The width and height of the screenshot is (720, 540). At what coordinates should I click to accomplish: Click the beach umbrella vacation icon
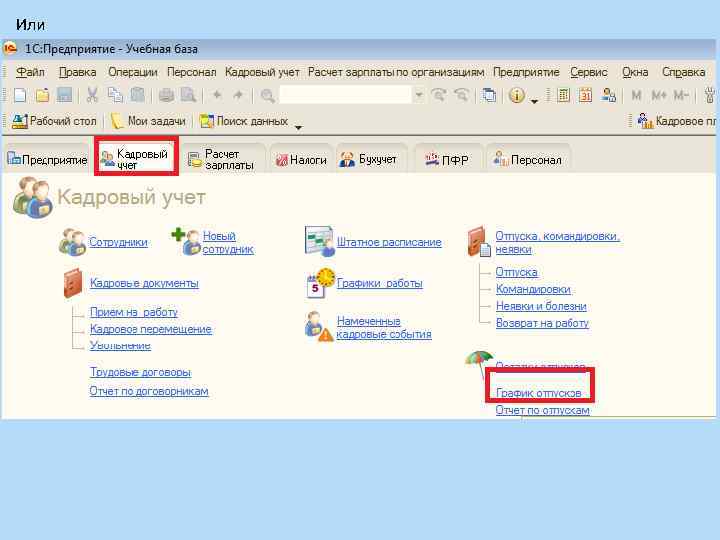click(479, 363)
